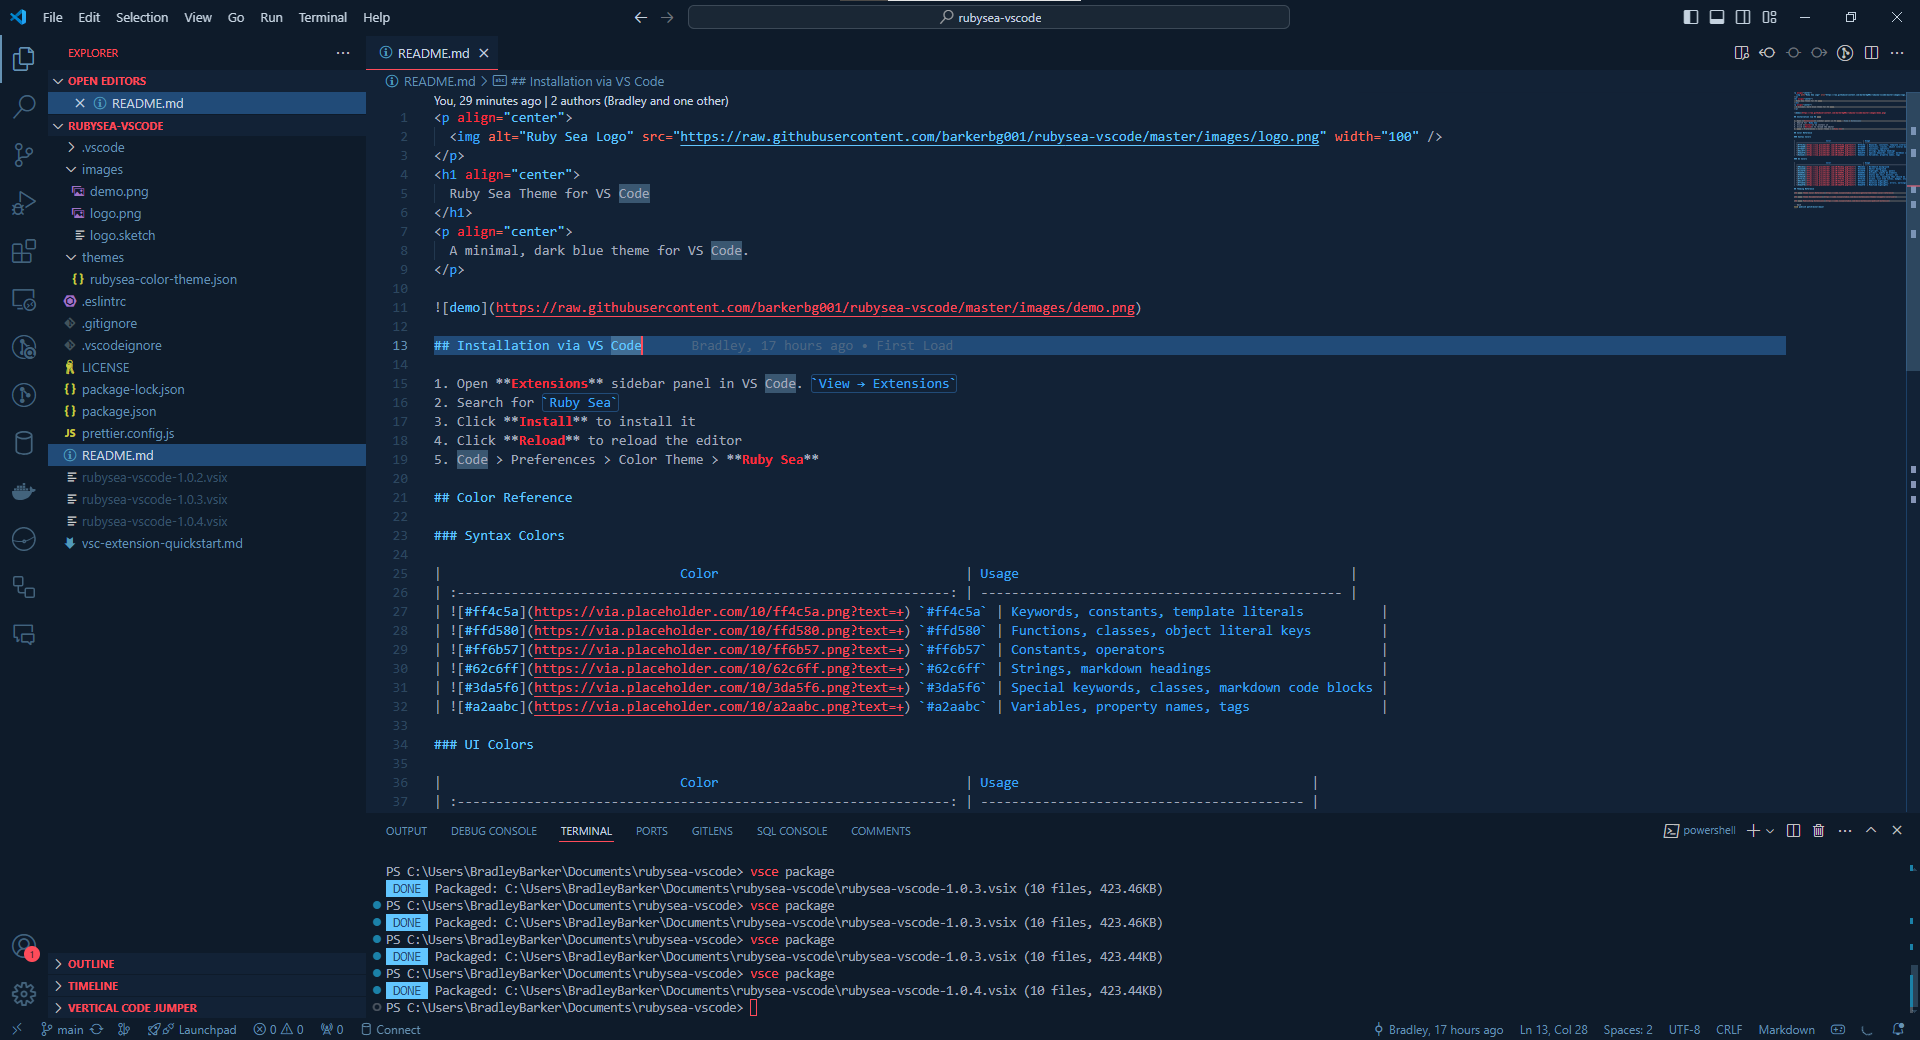Open logo.png in images folder
The image size is (1920, 1040).
[x=115, y=213]
